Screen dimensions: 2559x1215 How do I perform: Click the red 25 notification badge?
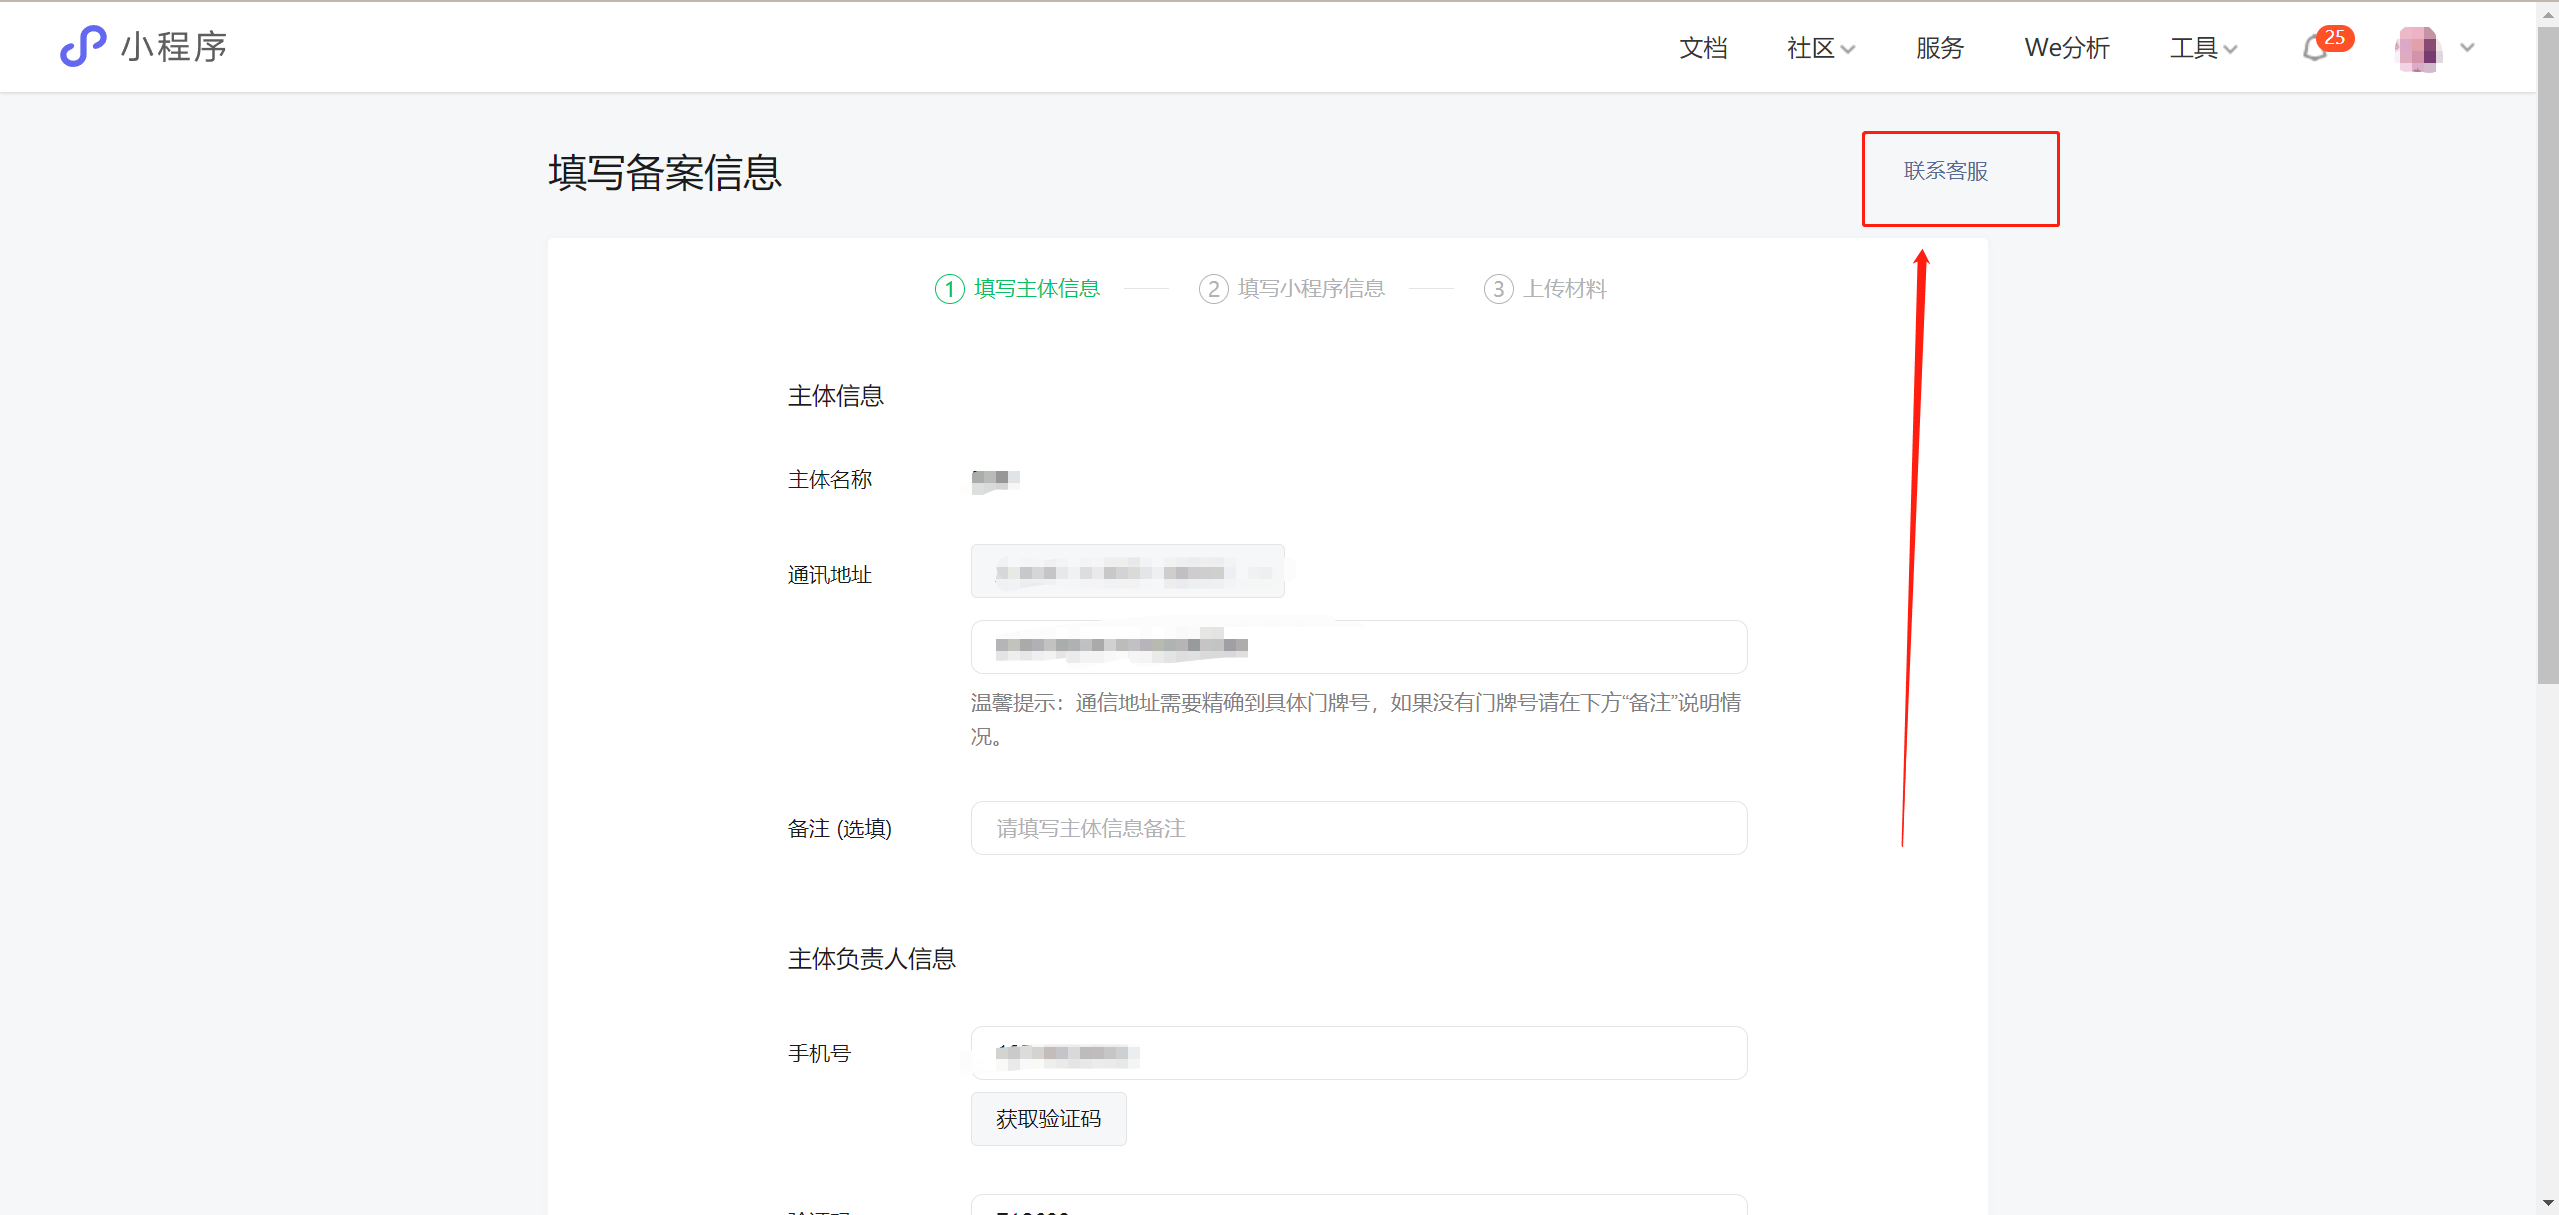(x=2335, y=37)
